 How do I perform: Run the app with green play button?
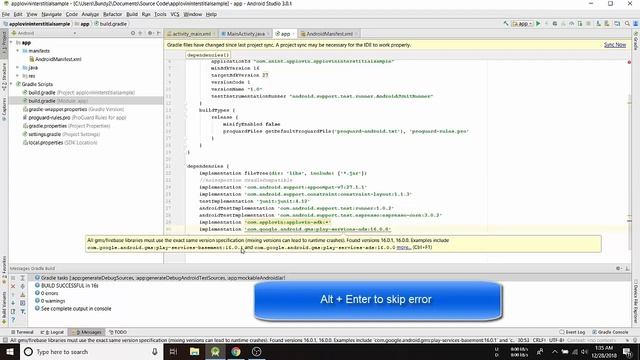point(538,24)
